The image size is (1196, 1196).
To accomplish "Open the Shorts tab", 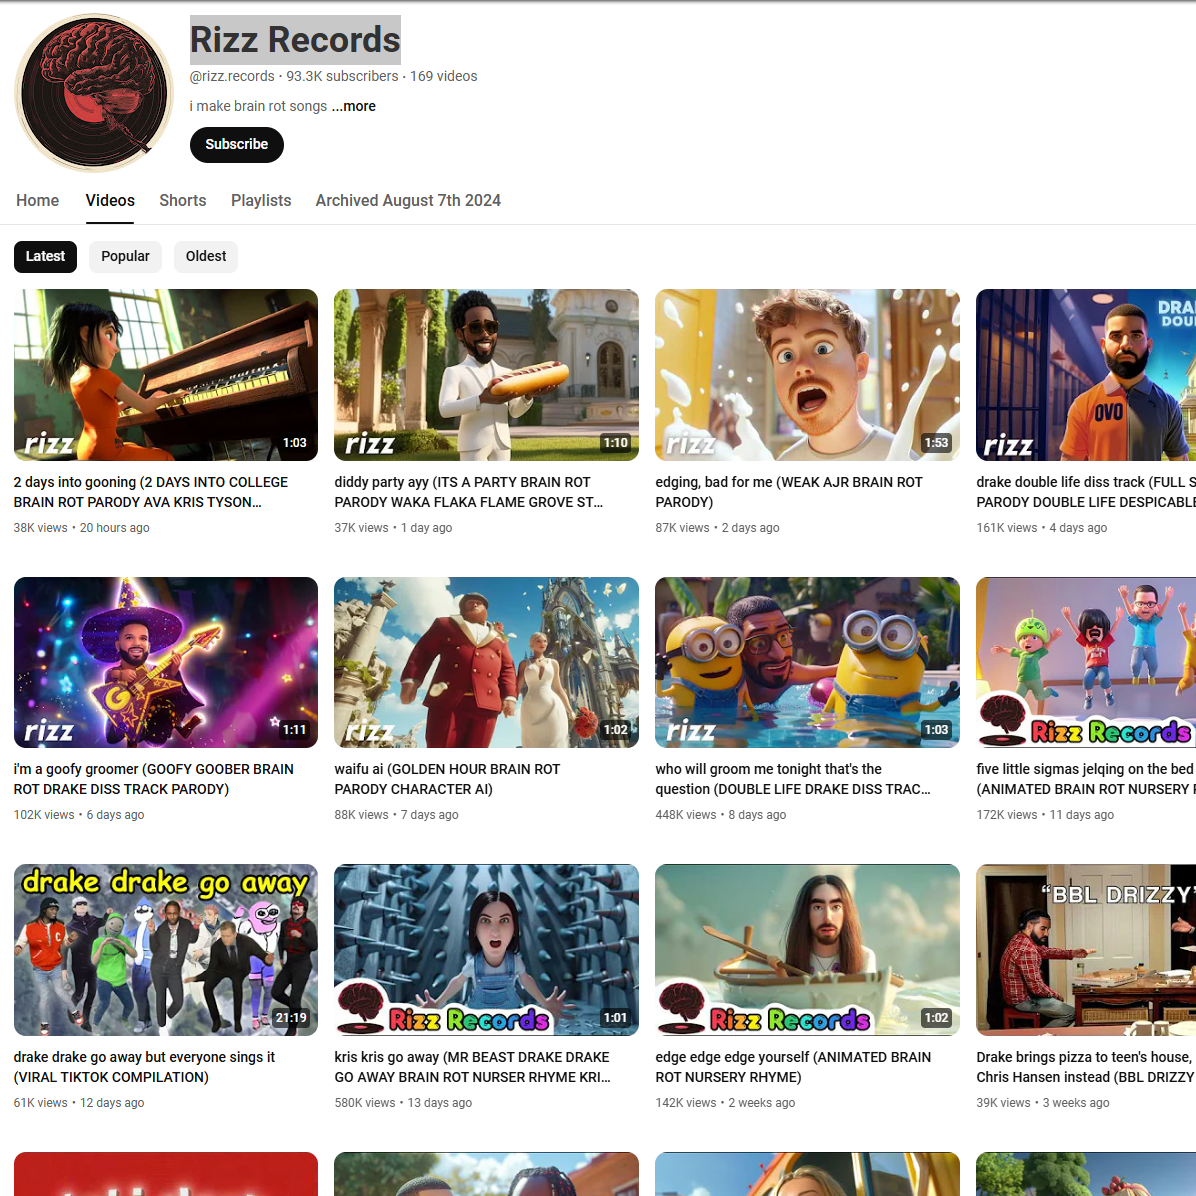I will (183, 201).
